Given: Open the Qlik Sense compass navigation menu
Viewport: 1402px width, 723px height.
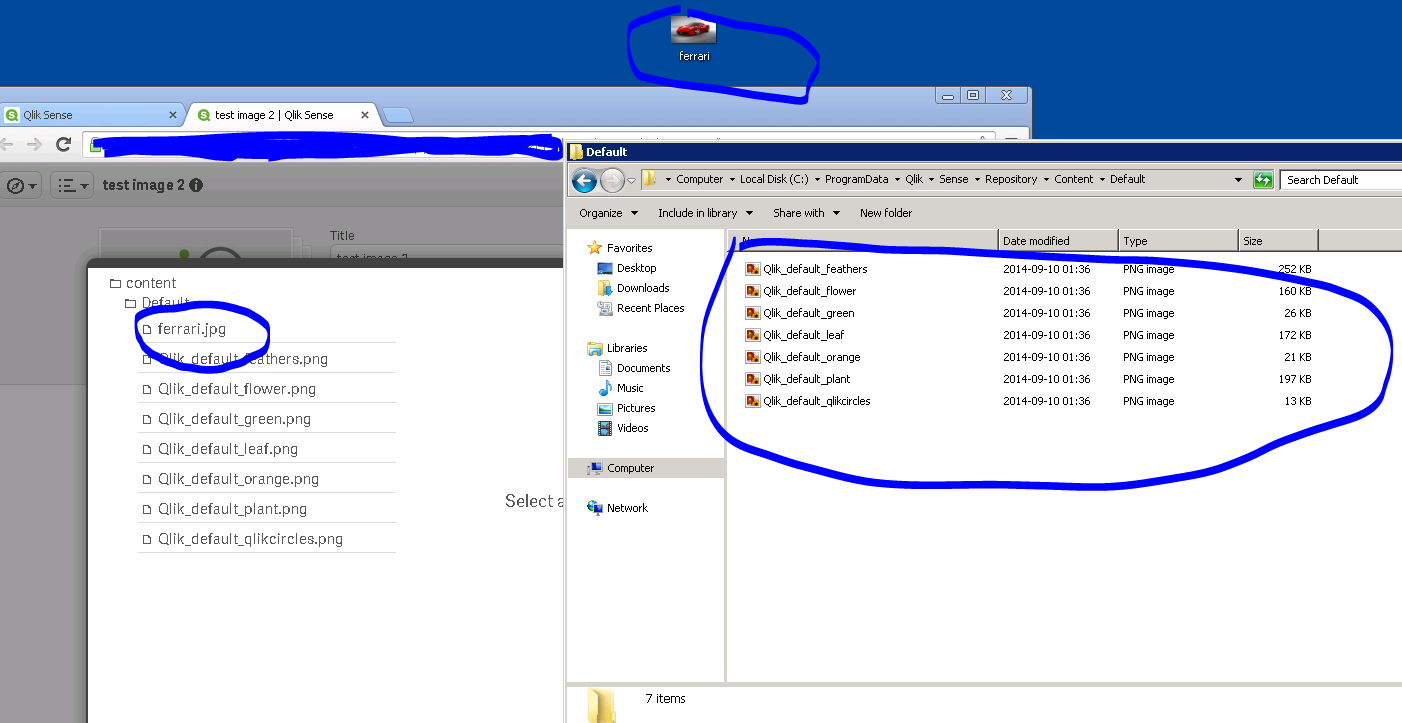Looking at the screenshot, I should pos(21,185).
